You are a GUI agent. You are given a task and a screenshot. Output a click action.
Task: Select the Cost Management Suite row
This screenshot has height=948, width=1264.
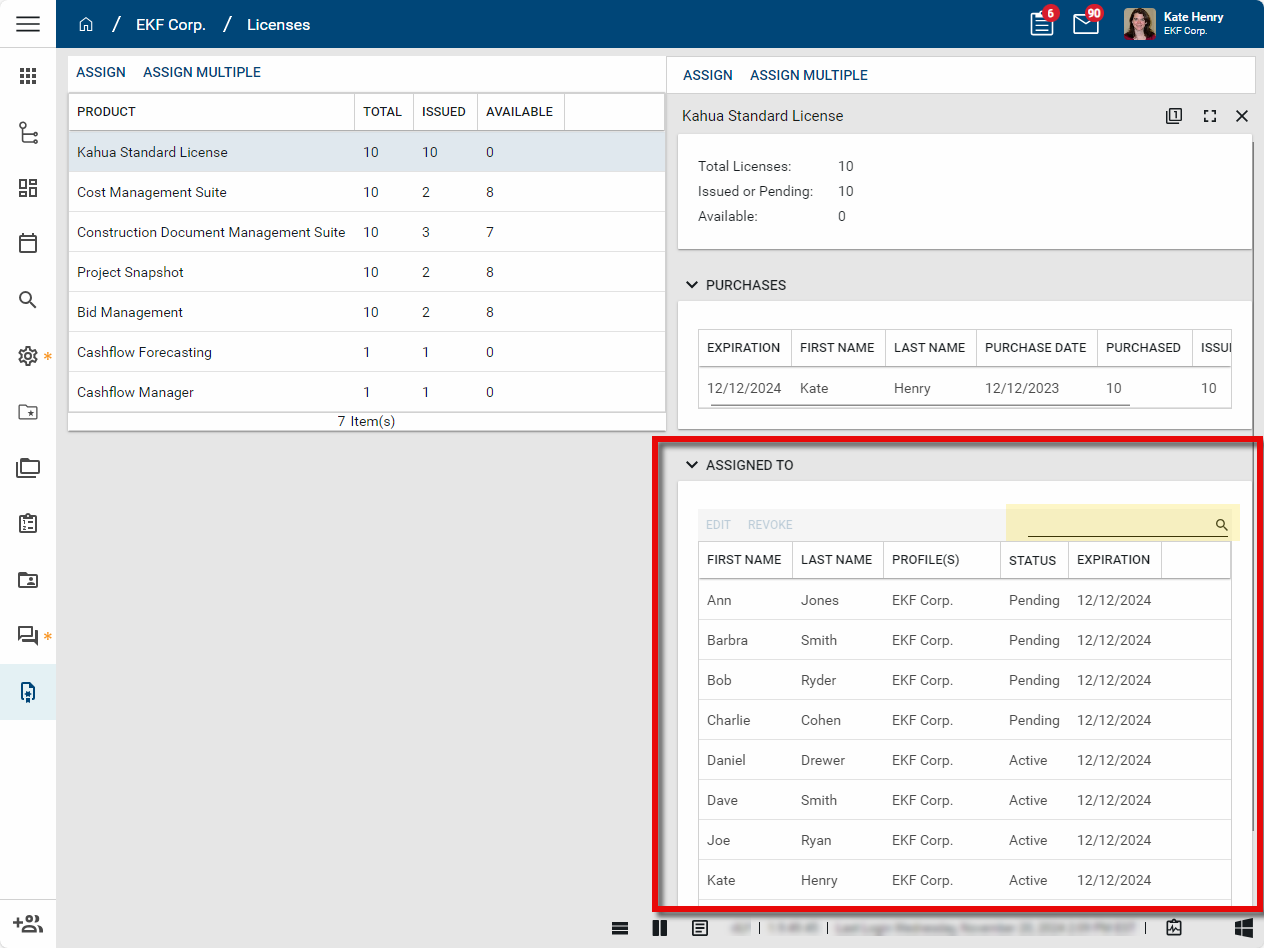tap(152, 192)
